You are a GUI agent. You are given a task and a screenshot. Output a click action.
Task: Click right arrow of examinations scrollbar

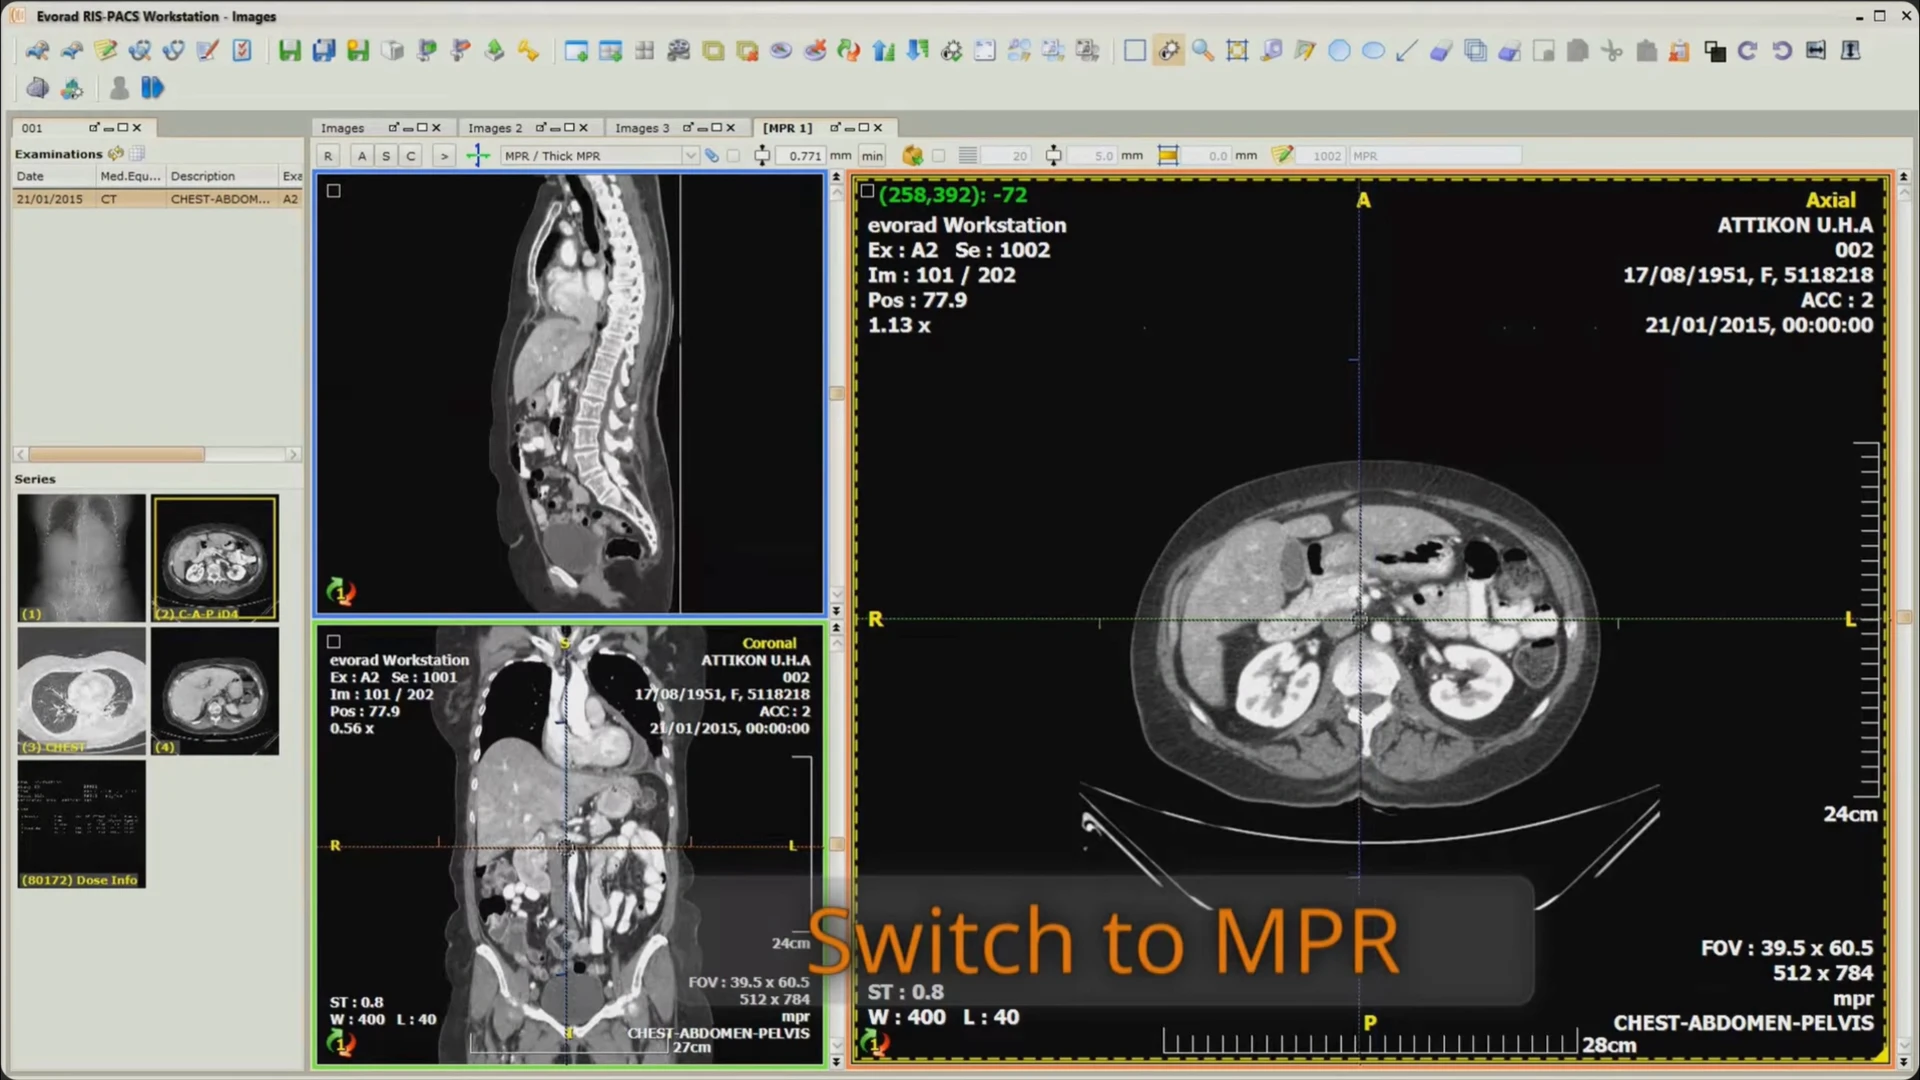coord(293,454)
